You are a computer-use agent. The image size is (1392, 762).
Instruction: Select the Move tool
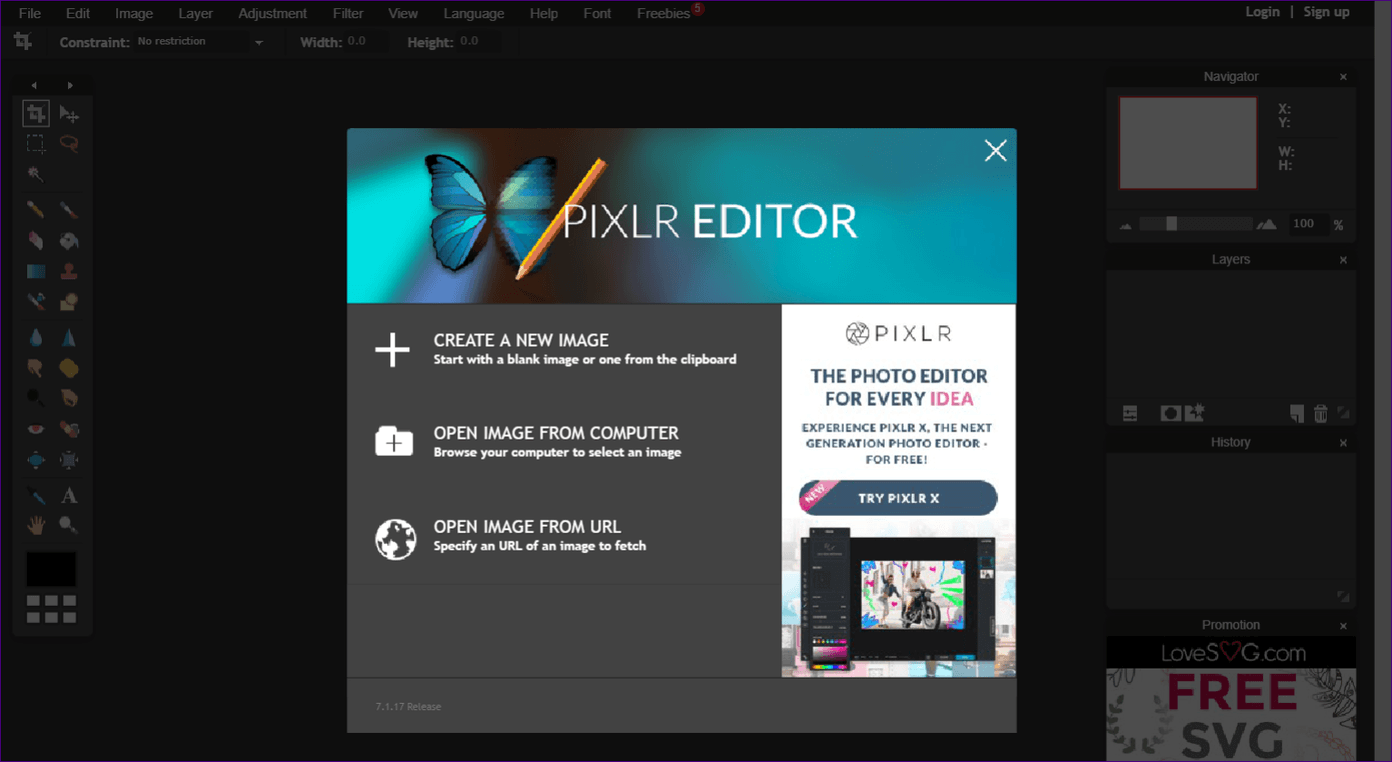point(69,113)
